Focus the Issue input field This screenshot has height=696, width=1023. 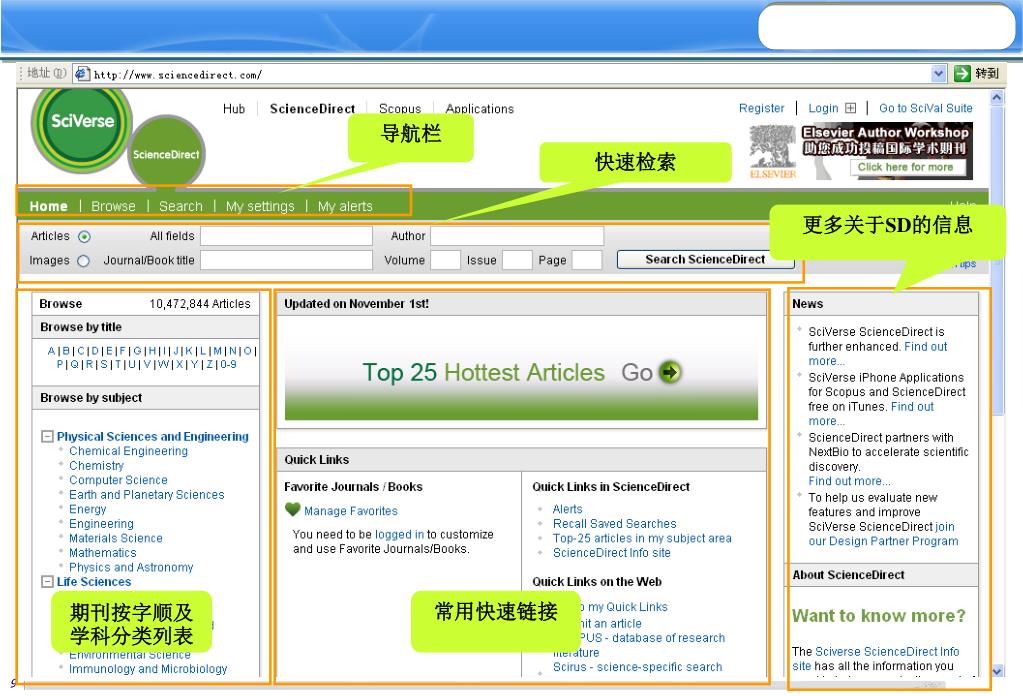[x=517, y=260]
